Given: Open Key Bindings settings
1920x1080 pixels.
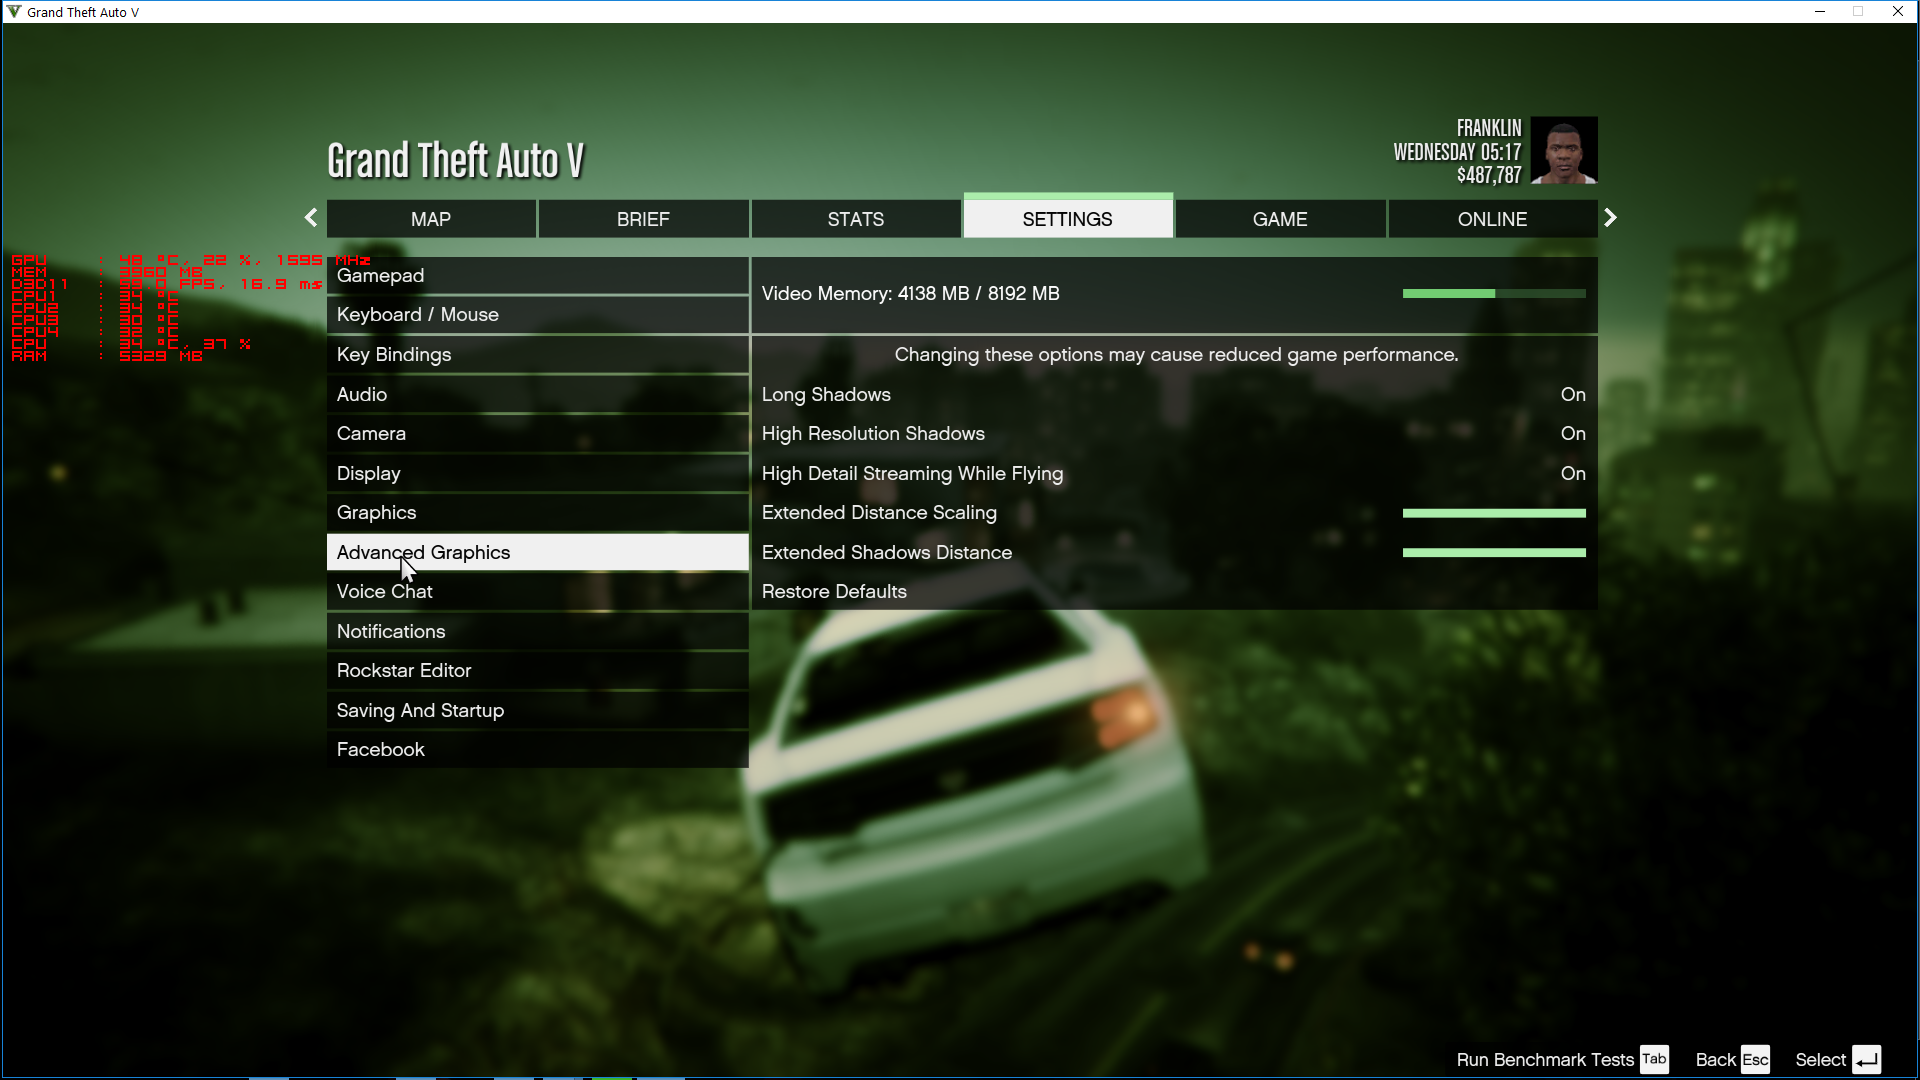Looking at the screenshot, I should pos(538,355).
